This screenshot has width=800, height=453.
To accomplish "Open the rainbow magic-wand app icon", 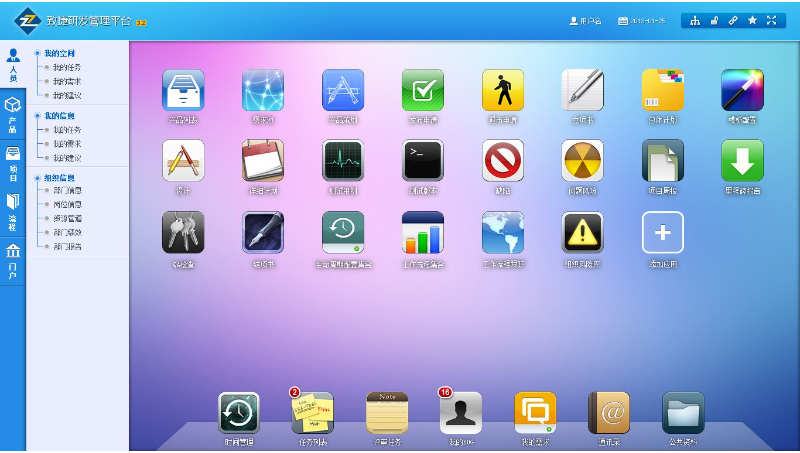I will (x=742, y=90).
